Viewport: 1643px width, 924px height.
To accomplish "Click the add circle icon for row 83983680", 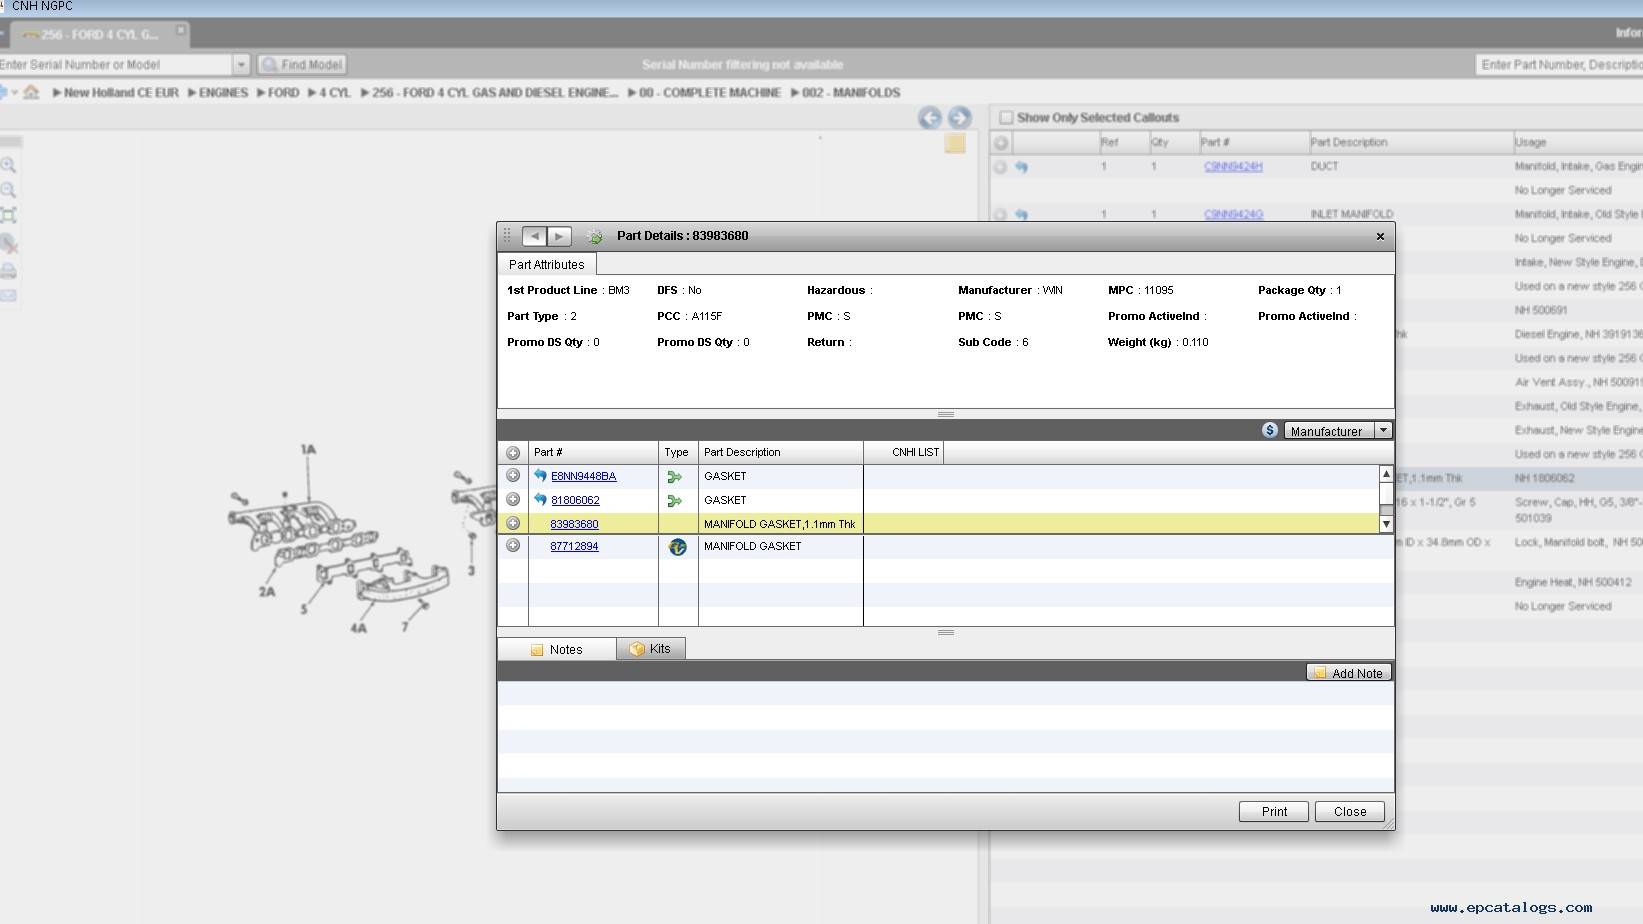I will click(x=513, y=523).
